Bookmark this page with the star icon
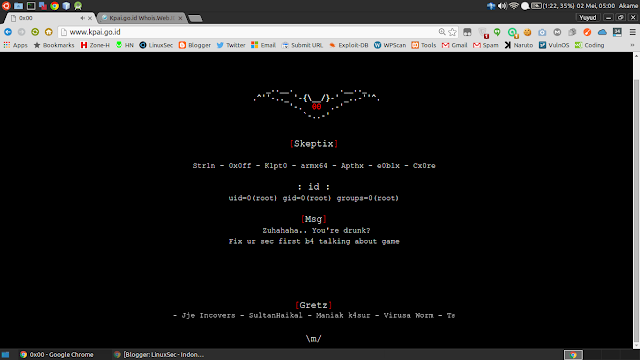Viewport: 640px width, 360px height. [452, 32]
